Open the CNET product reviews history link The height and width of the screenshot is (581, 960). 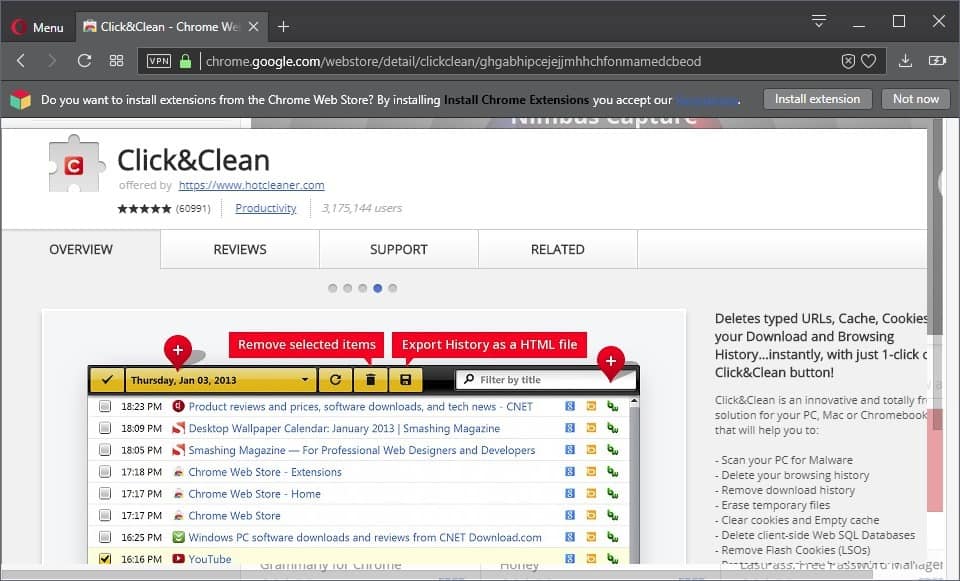(x=361, y=407)
